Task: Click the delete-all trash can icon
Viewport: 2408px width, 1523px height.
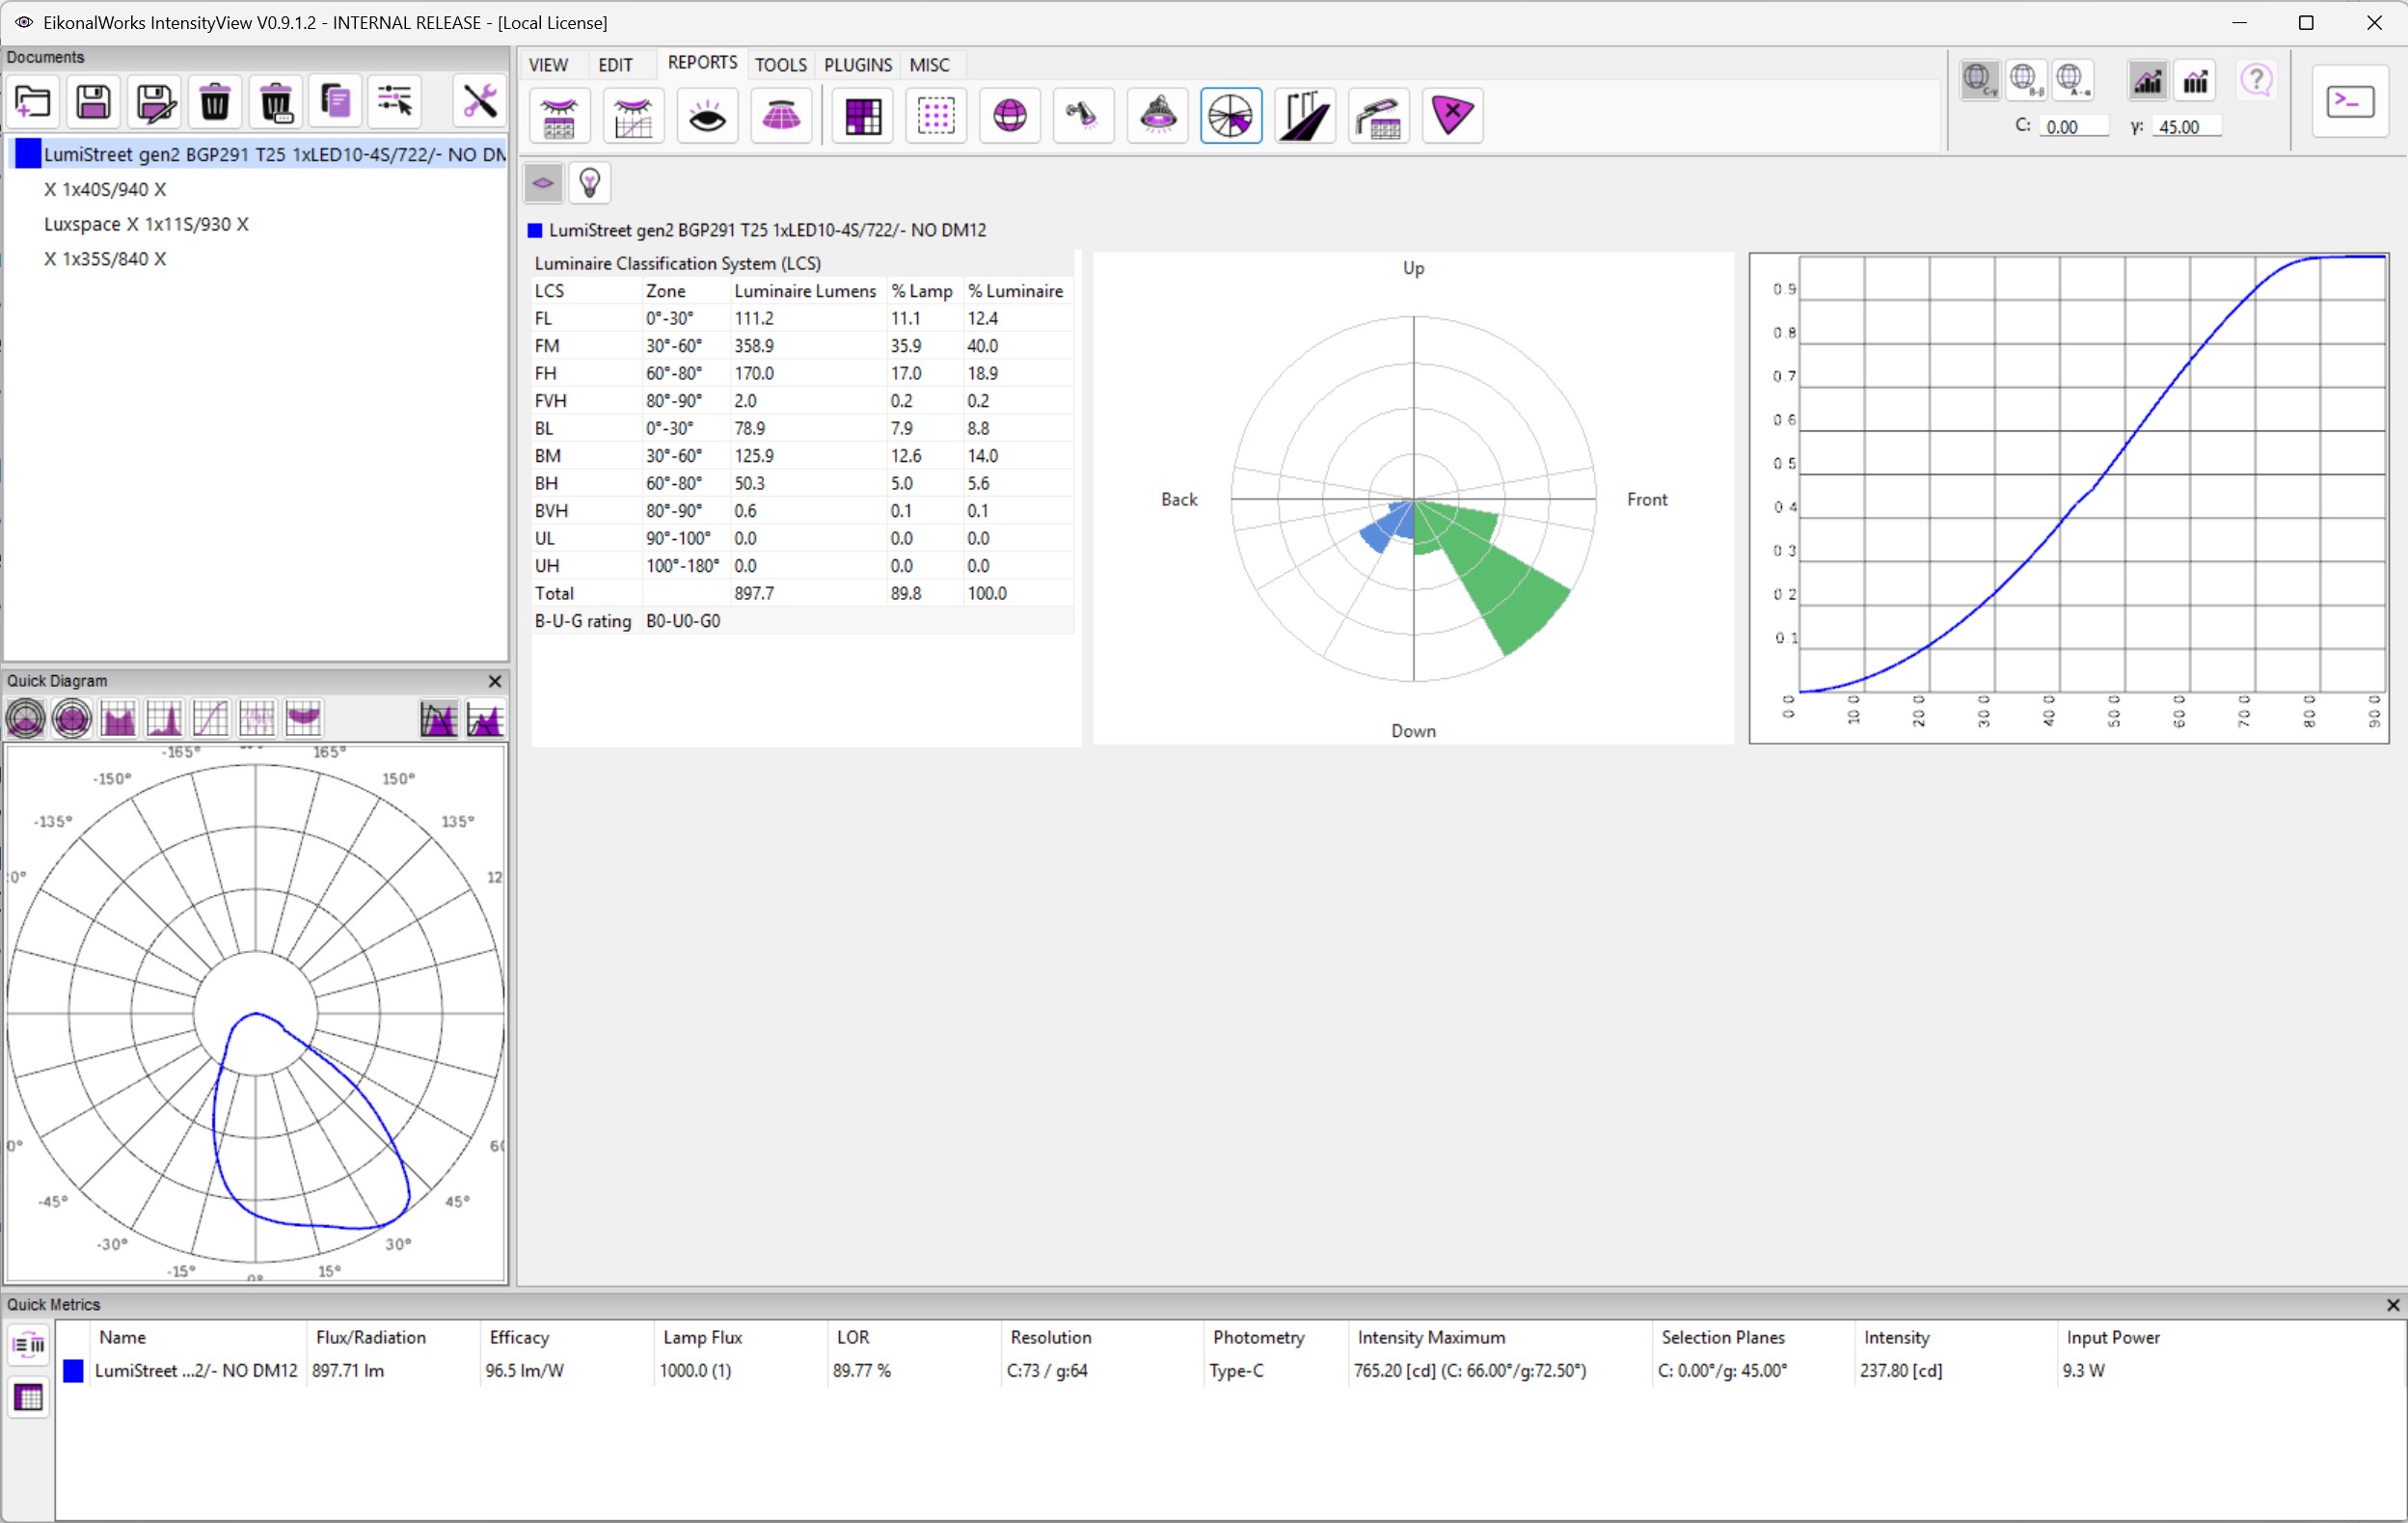Action: 276,102
